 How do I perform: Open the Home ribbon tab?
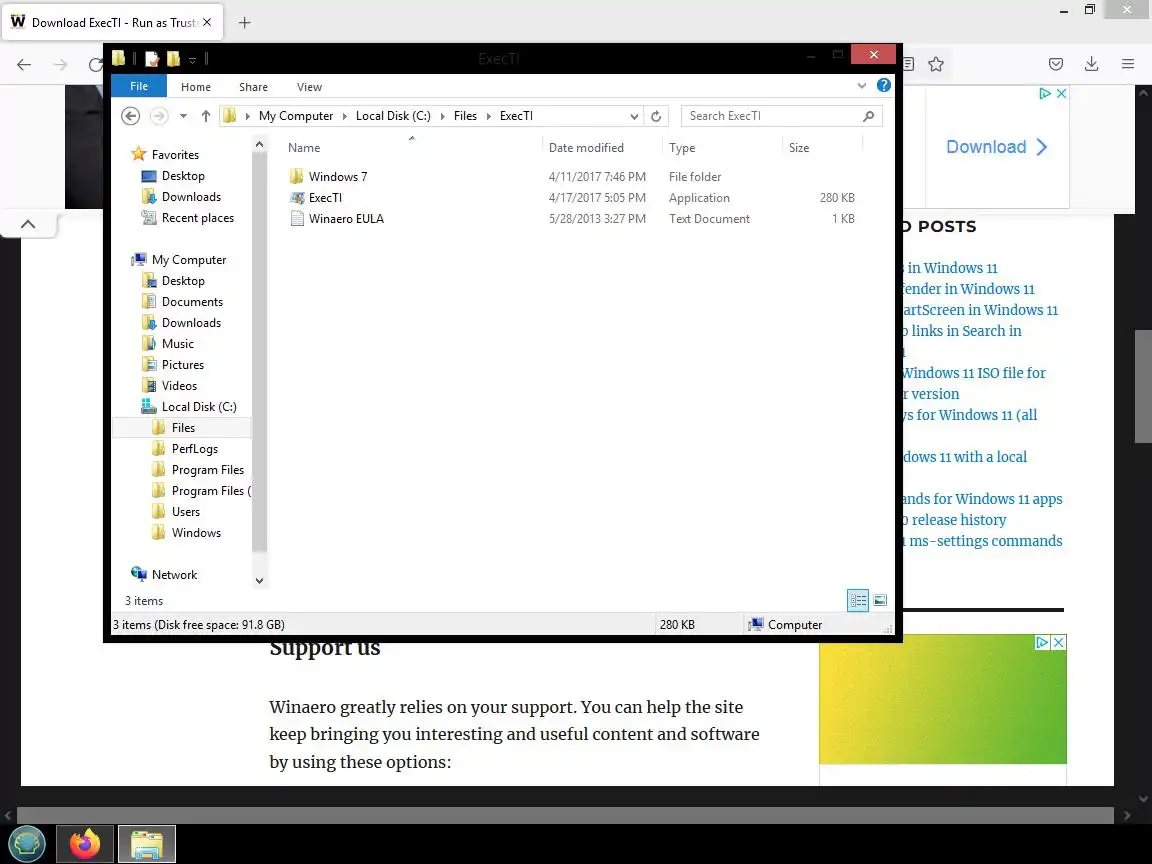(x=195, y=87)
